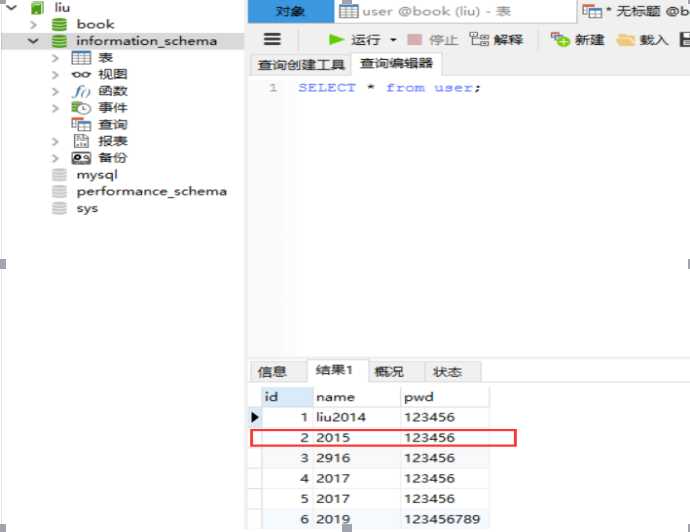This screenshot has width=690, height=532.
Task: Switch to the Info (信息) results tab
Action: tap(272, 372)
